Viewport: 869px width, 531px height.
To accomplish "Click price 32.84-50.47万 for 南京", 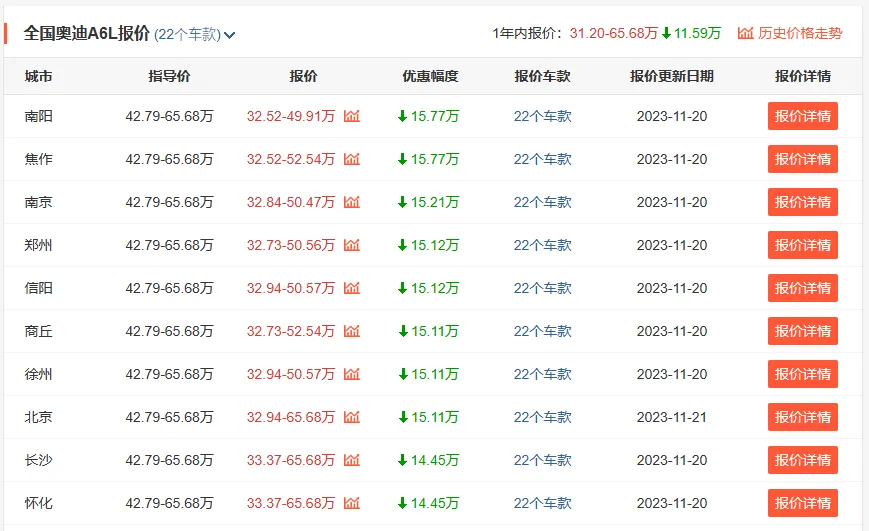I will [291, 202].
